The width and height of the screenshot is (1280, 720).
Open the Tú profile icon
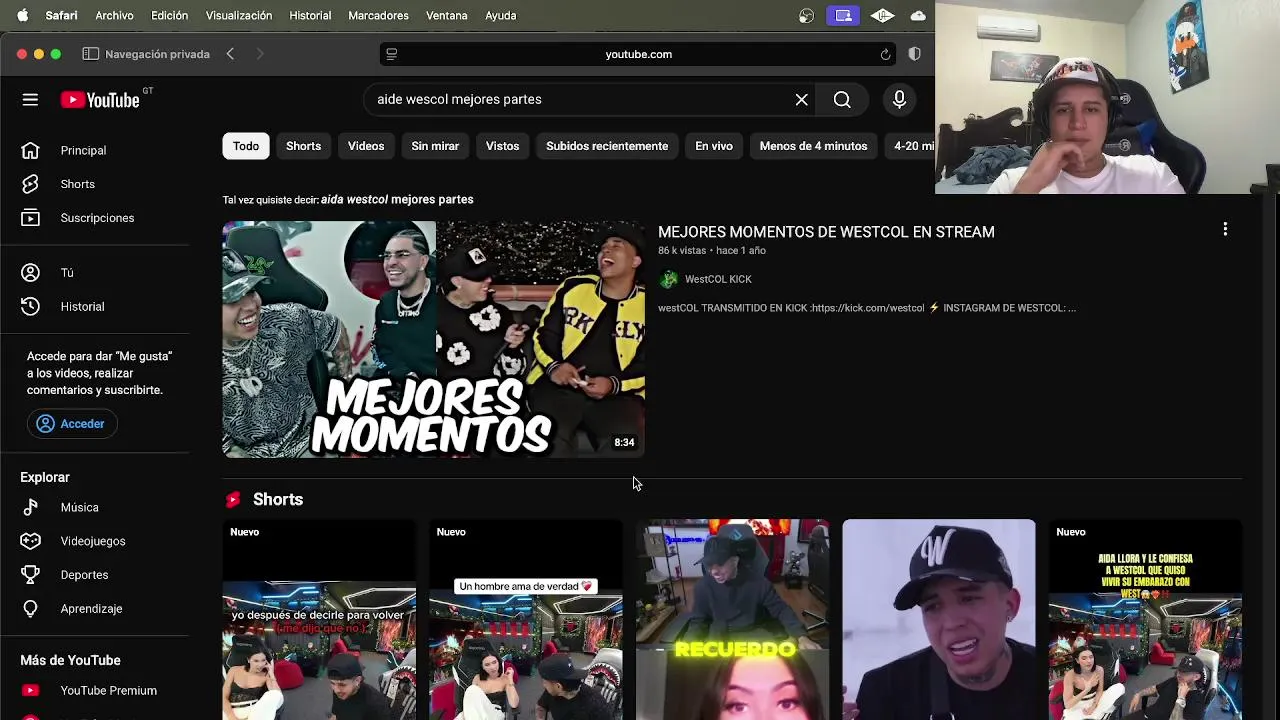(30, 272)
